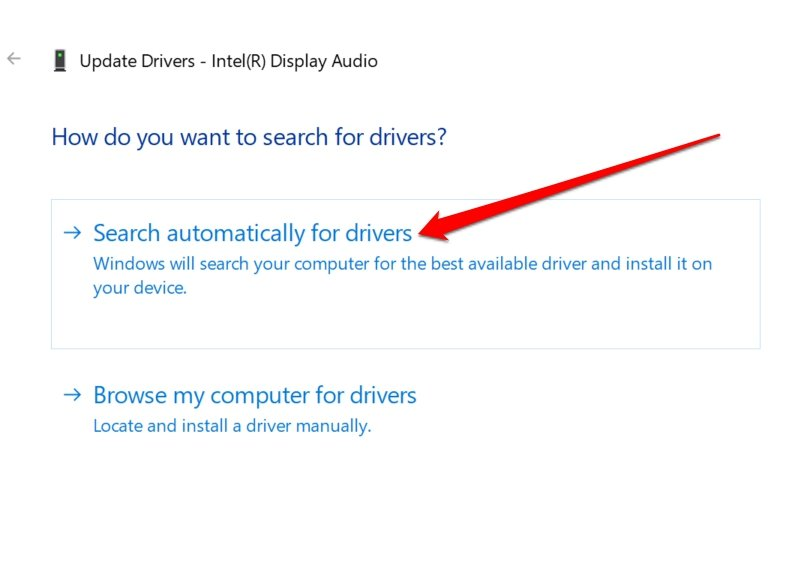The width and height of the screenshot is (807, 572).
Task: Click arrow icon beside Browse my computer
Action: [x=73, y=395]
